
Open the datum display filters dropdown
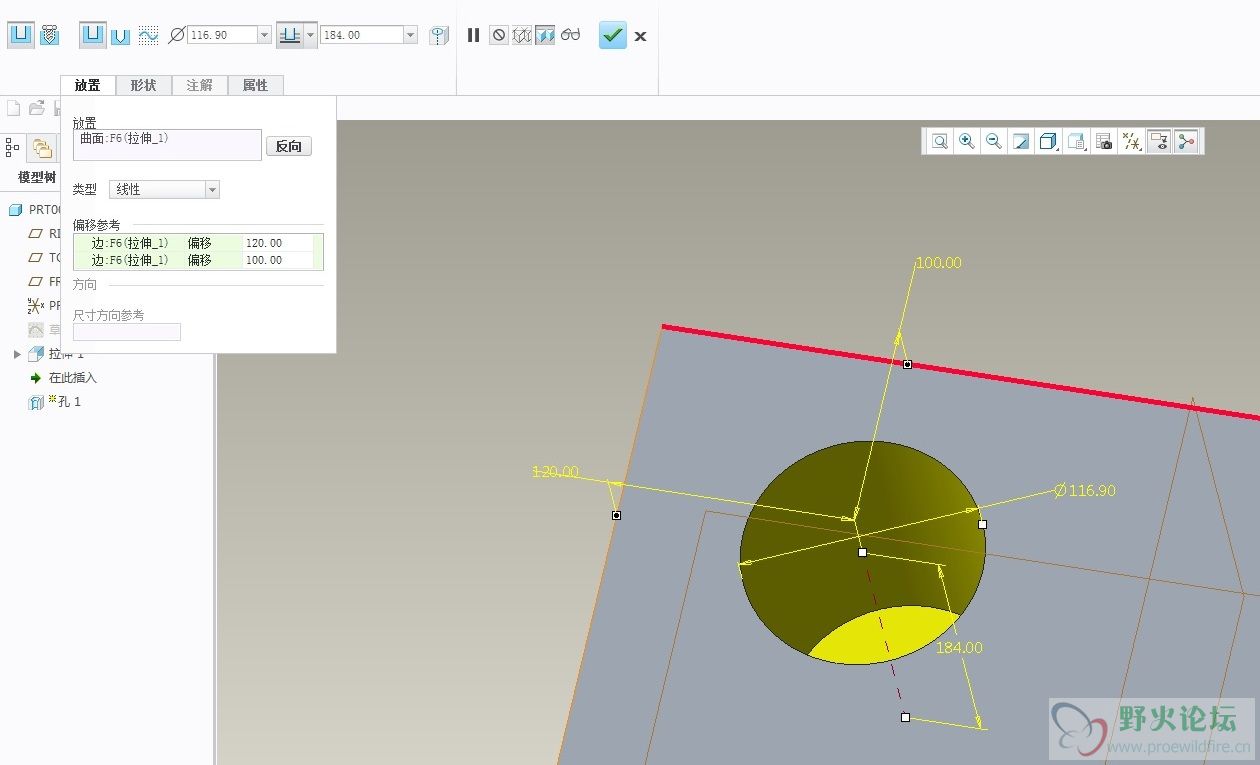1132,142
